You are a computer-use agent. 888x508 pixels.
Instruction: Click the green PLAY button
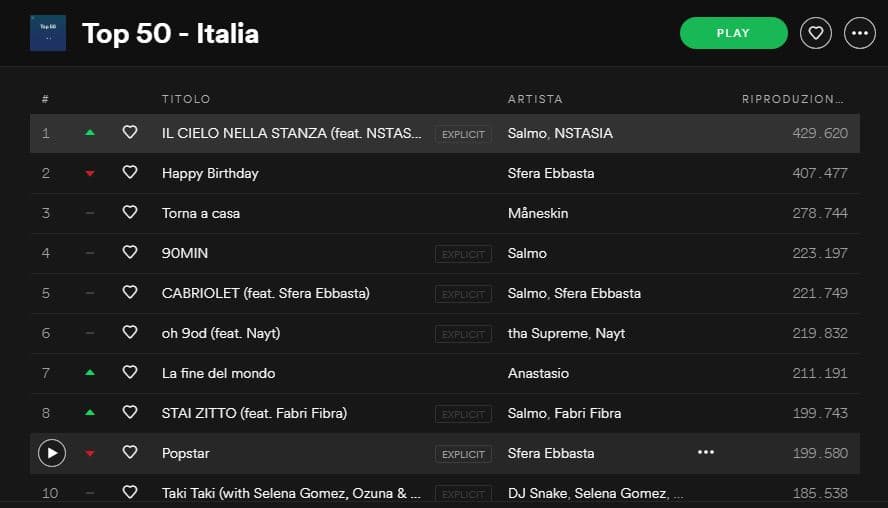(x=733, y=33)
